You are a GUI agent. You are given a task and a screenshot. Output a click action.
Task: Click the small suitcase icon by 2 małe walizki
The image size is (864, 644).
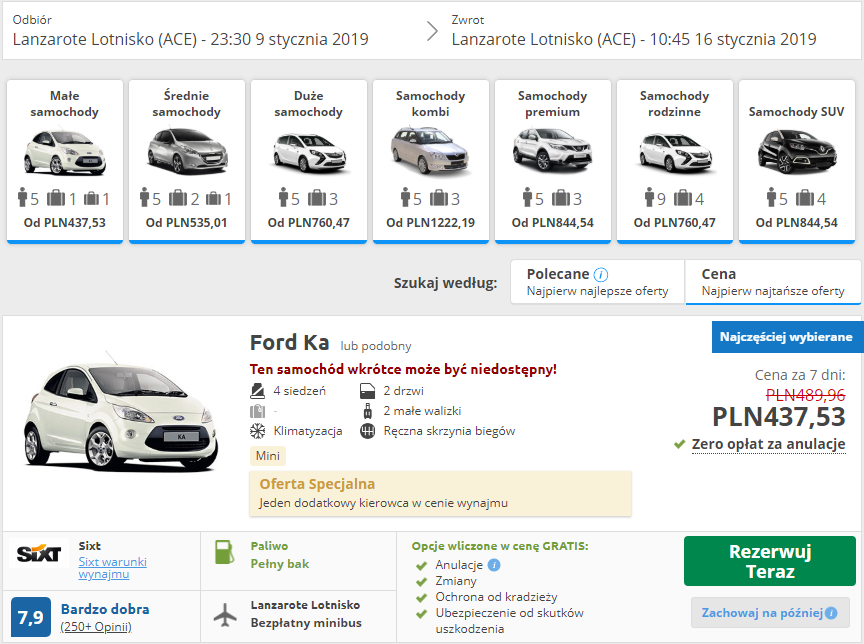(x=368, y=411)
